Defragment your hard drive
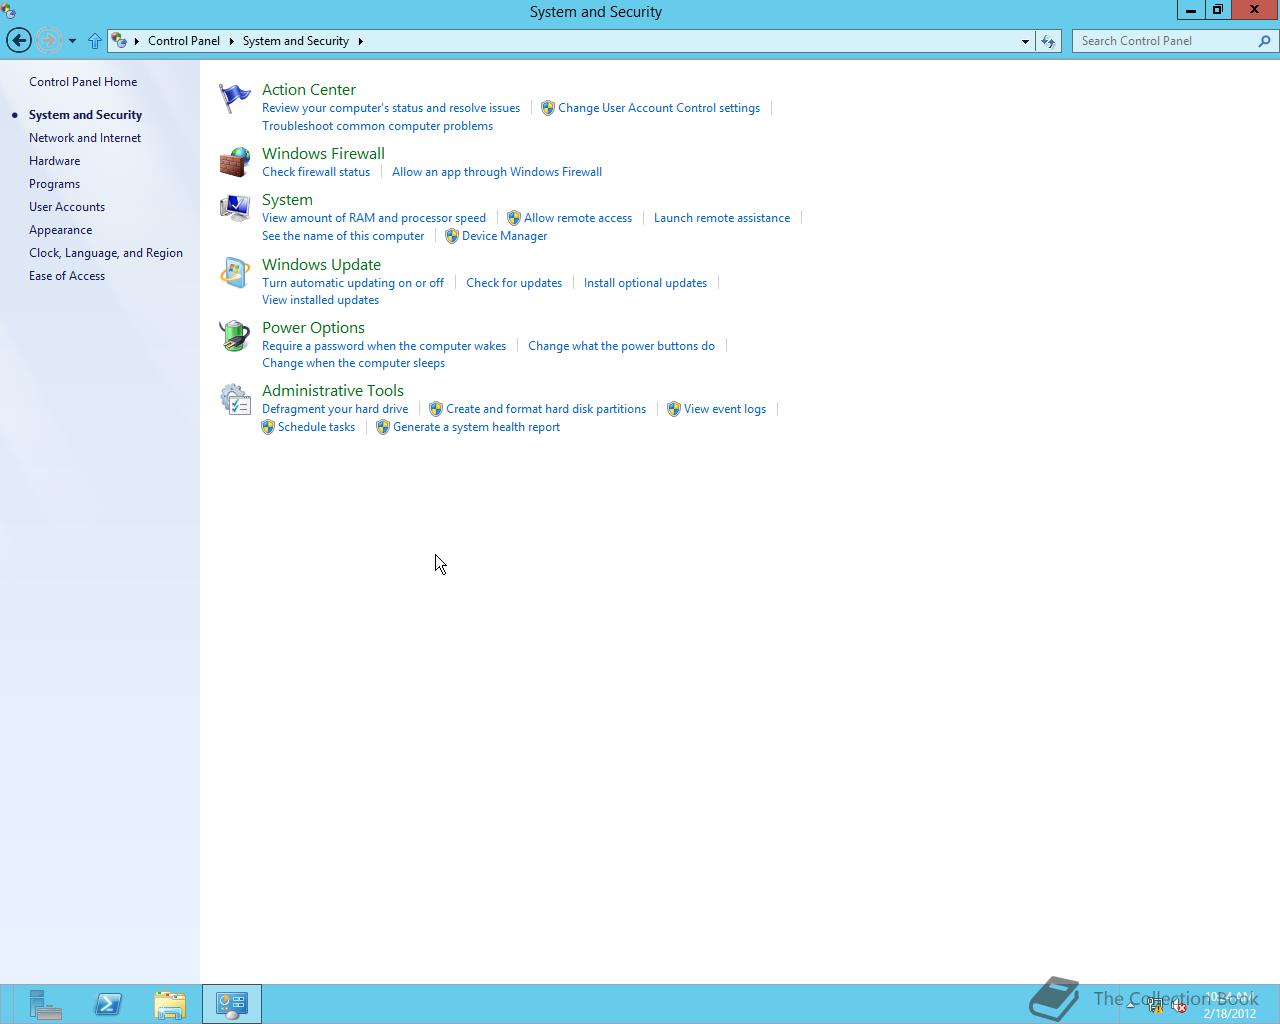Screen dimensions: 1280x1024 coord(335,409)
